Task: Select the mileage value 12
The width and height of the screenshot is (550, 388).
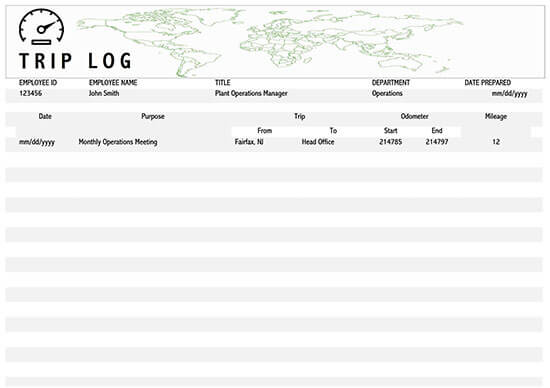Action: [x=496, y=142]
